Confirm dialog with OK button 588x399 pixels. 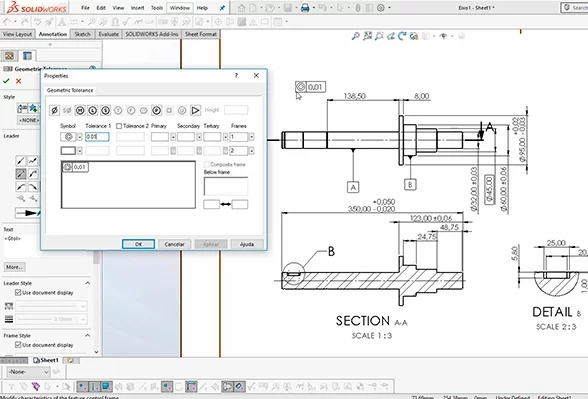138,244
